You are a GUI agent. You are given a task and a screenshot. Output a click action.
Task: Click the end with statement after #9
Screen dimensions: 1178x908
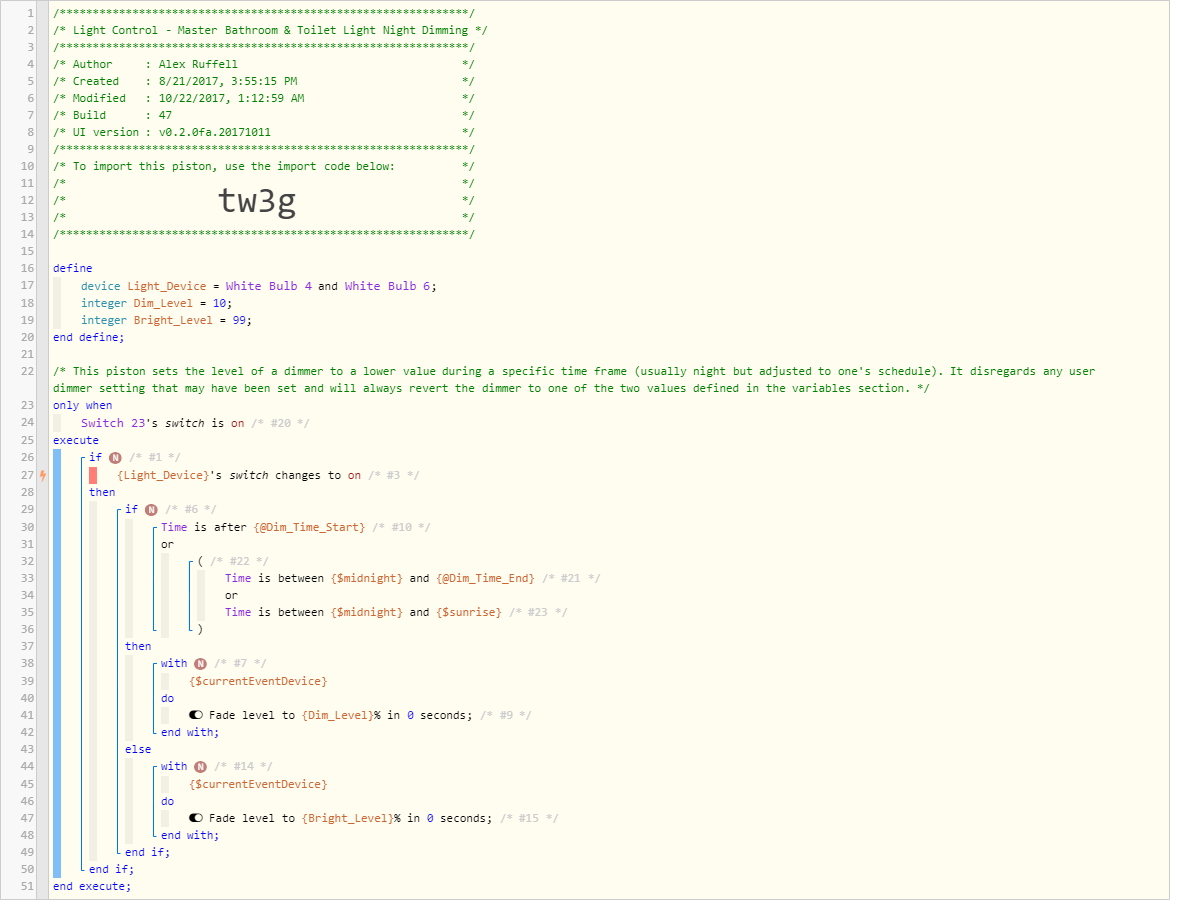click(x=190, y=732)
